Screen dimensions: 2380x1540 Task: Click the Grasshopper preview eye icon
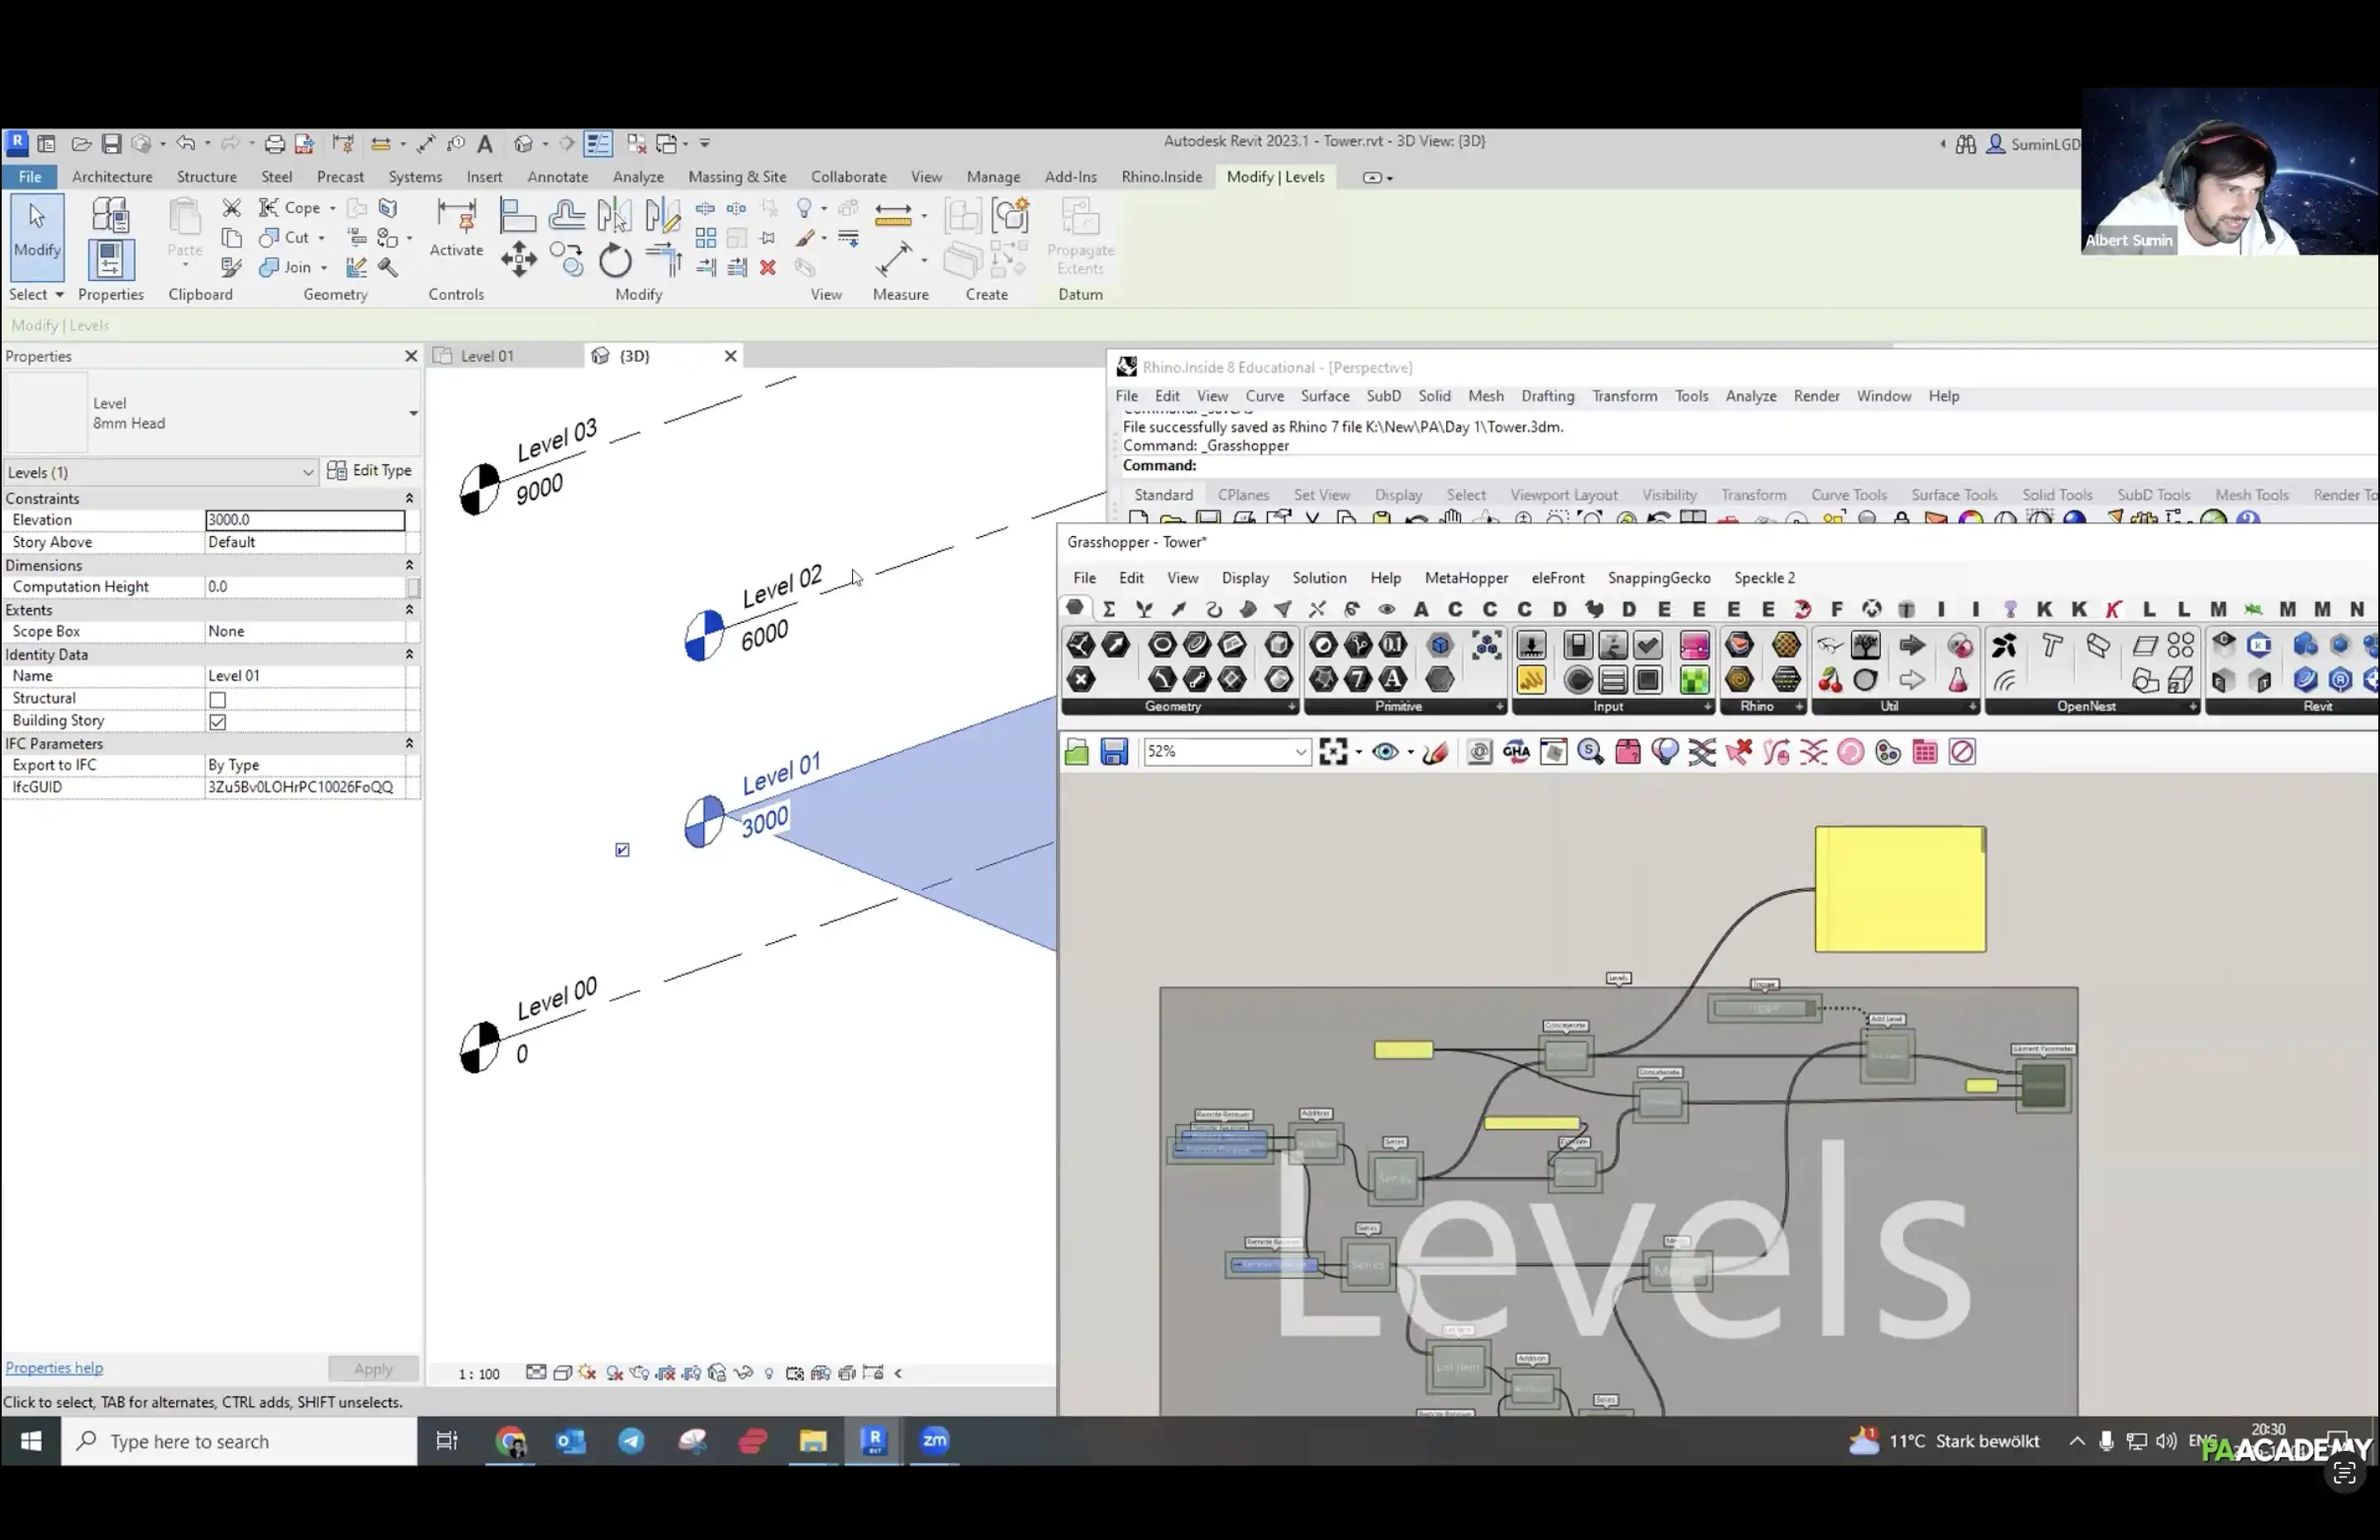1385,752
